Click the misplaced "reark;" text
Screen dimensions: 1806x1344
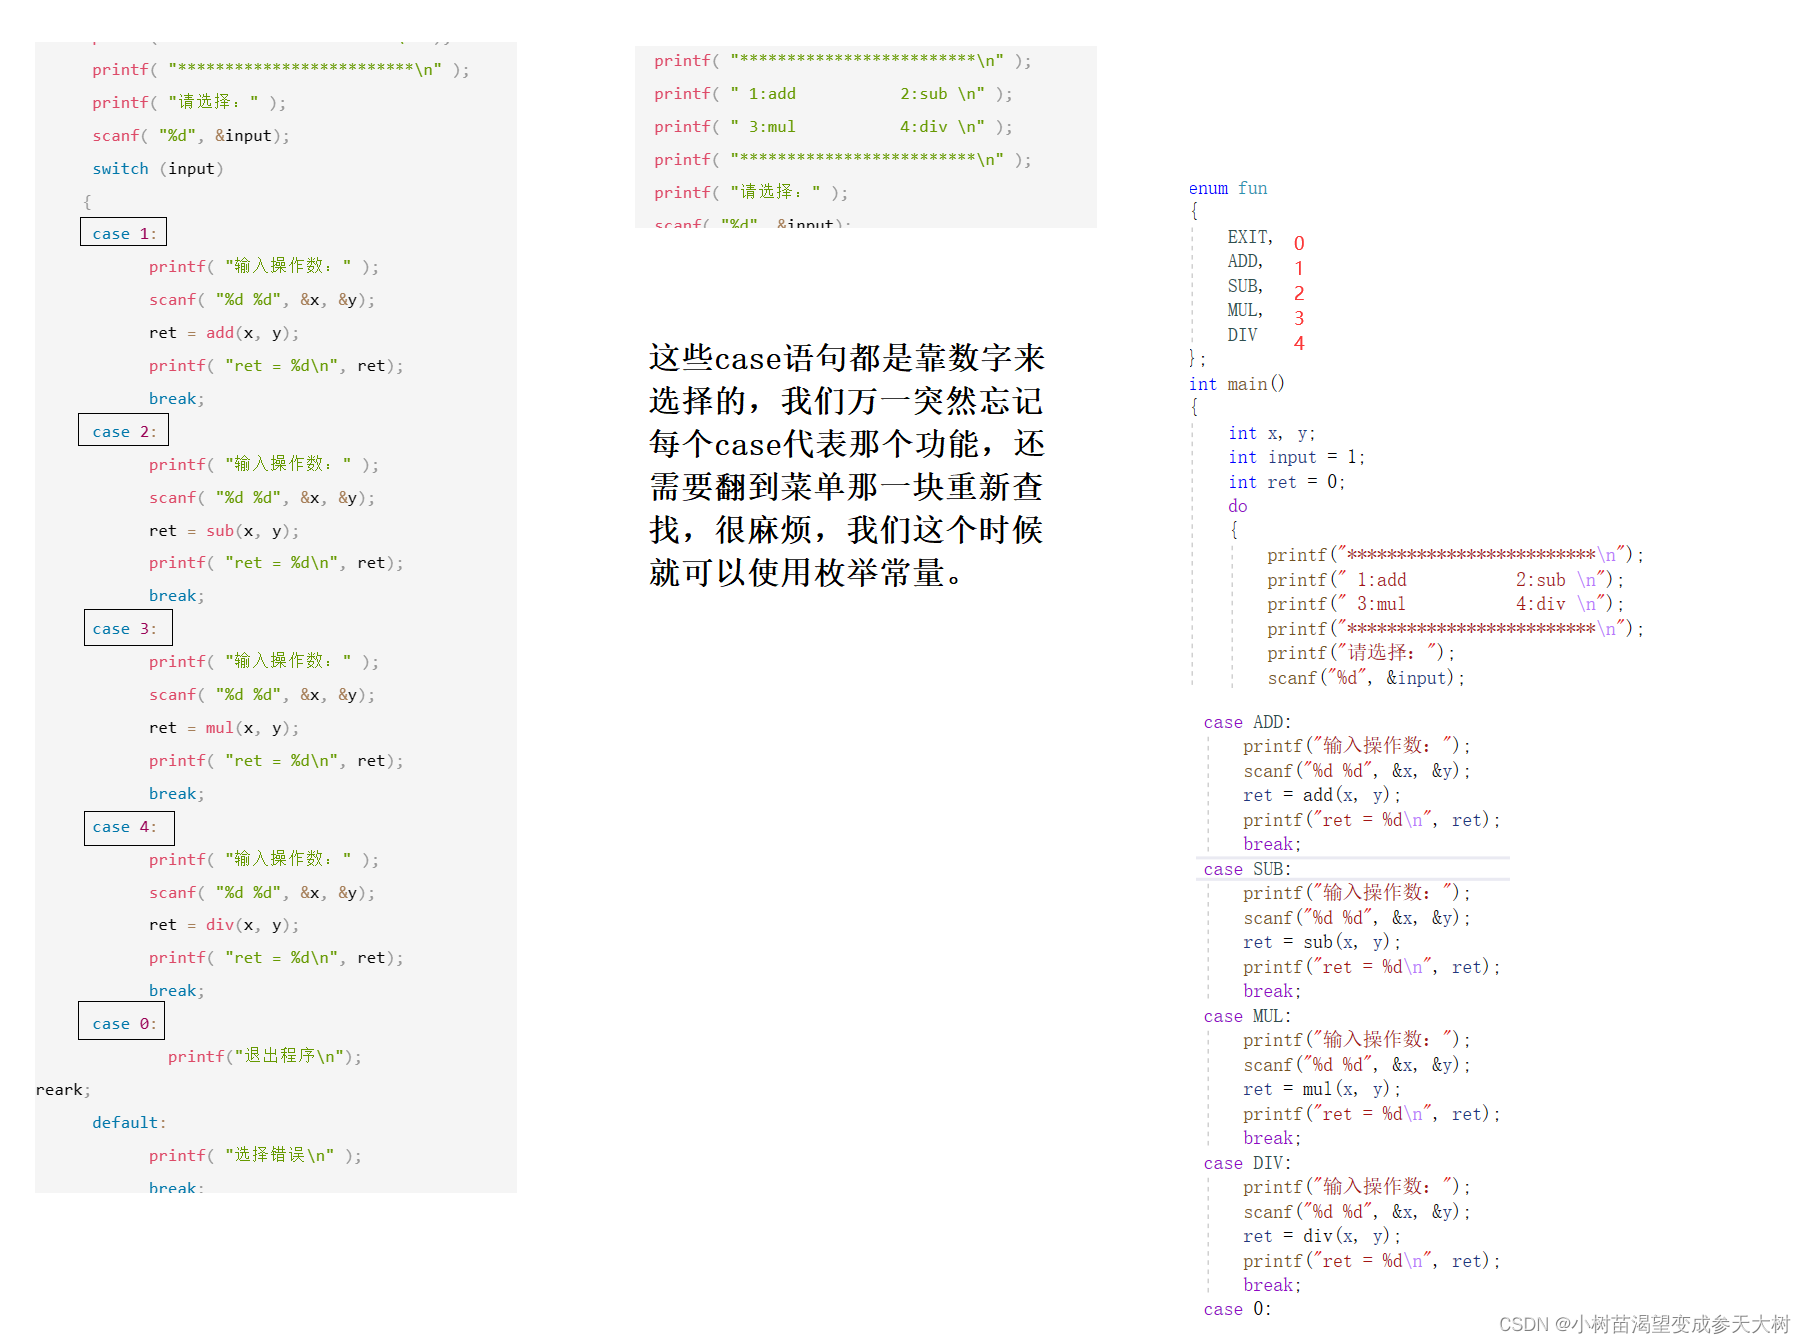pos(63,1090)
